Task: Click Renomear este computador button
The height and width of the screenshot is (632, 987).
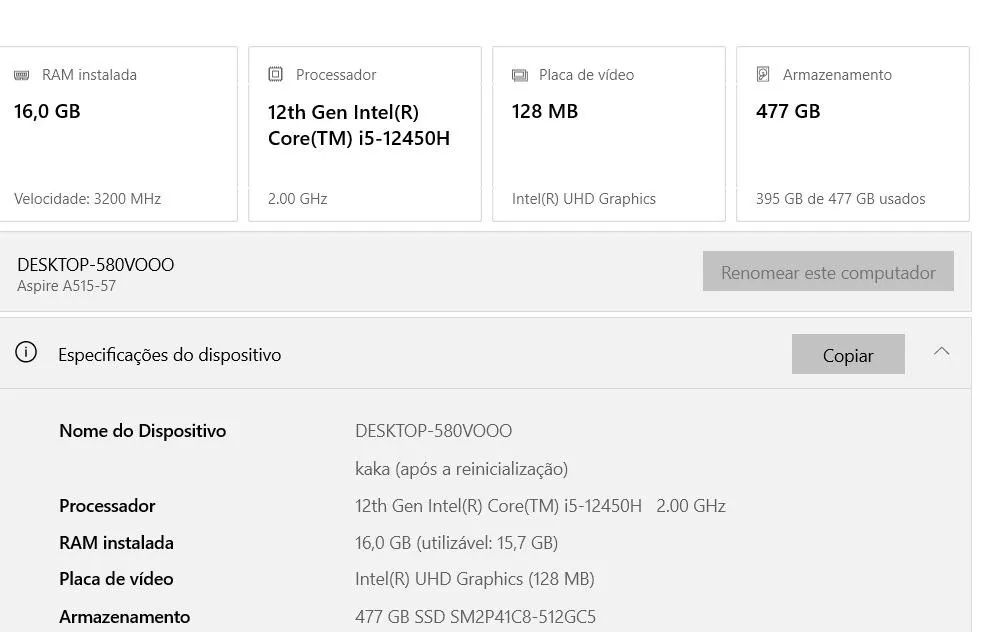Action: click(x=828, y=271)
